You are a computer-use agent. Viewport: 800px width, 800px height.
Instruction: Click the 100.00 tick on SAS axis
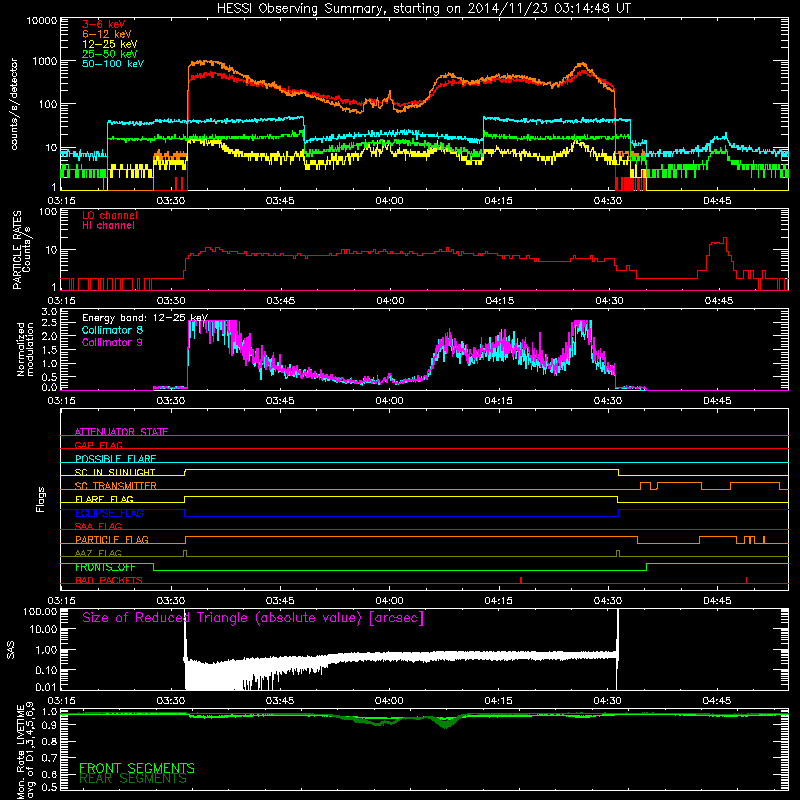tap(40, 611)
